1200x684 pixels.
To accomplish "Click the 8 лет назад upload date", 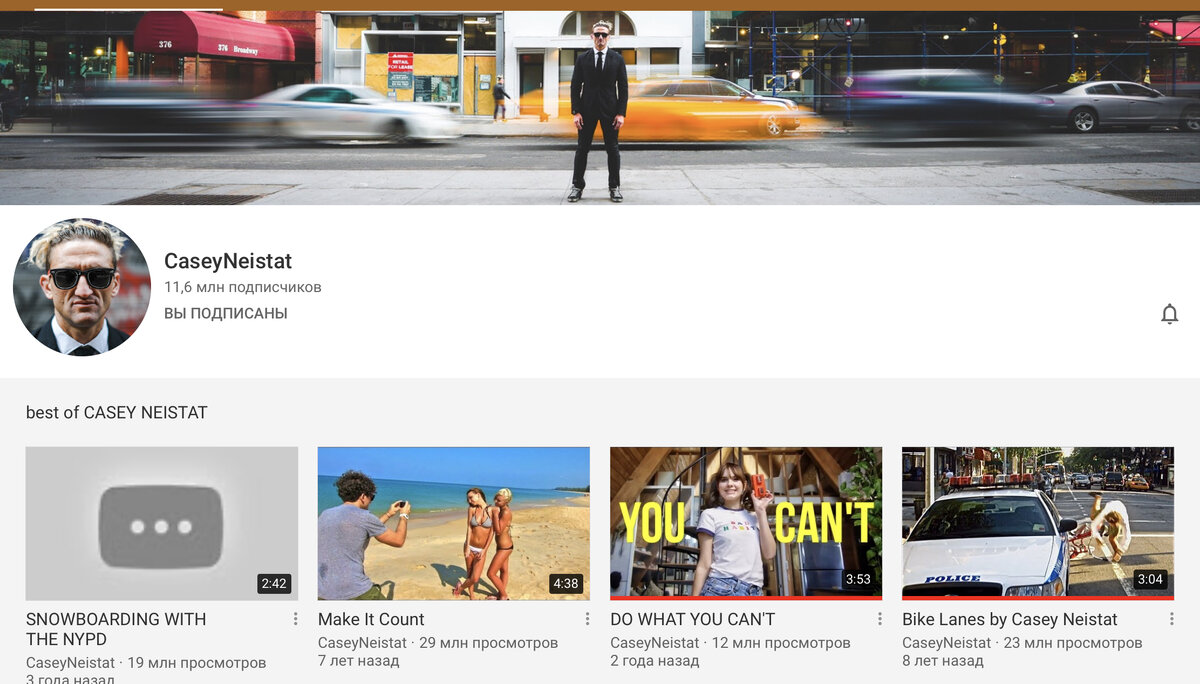I will pyautogui.click(x=942, y=661).
